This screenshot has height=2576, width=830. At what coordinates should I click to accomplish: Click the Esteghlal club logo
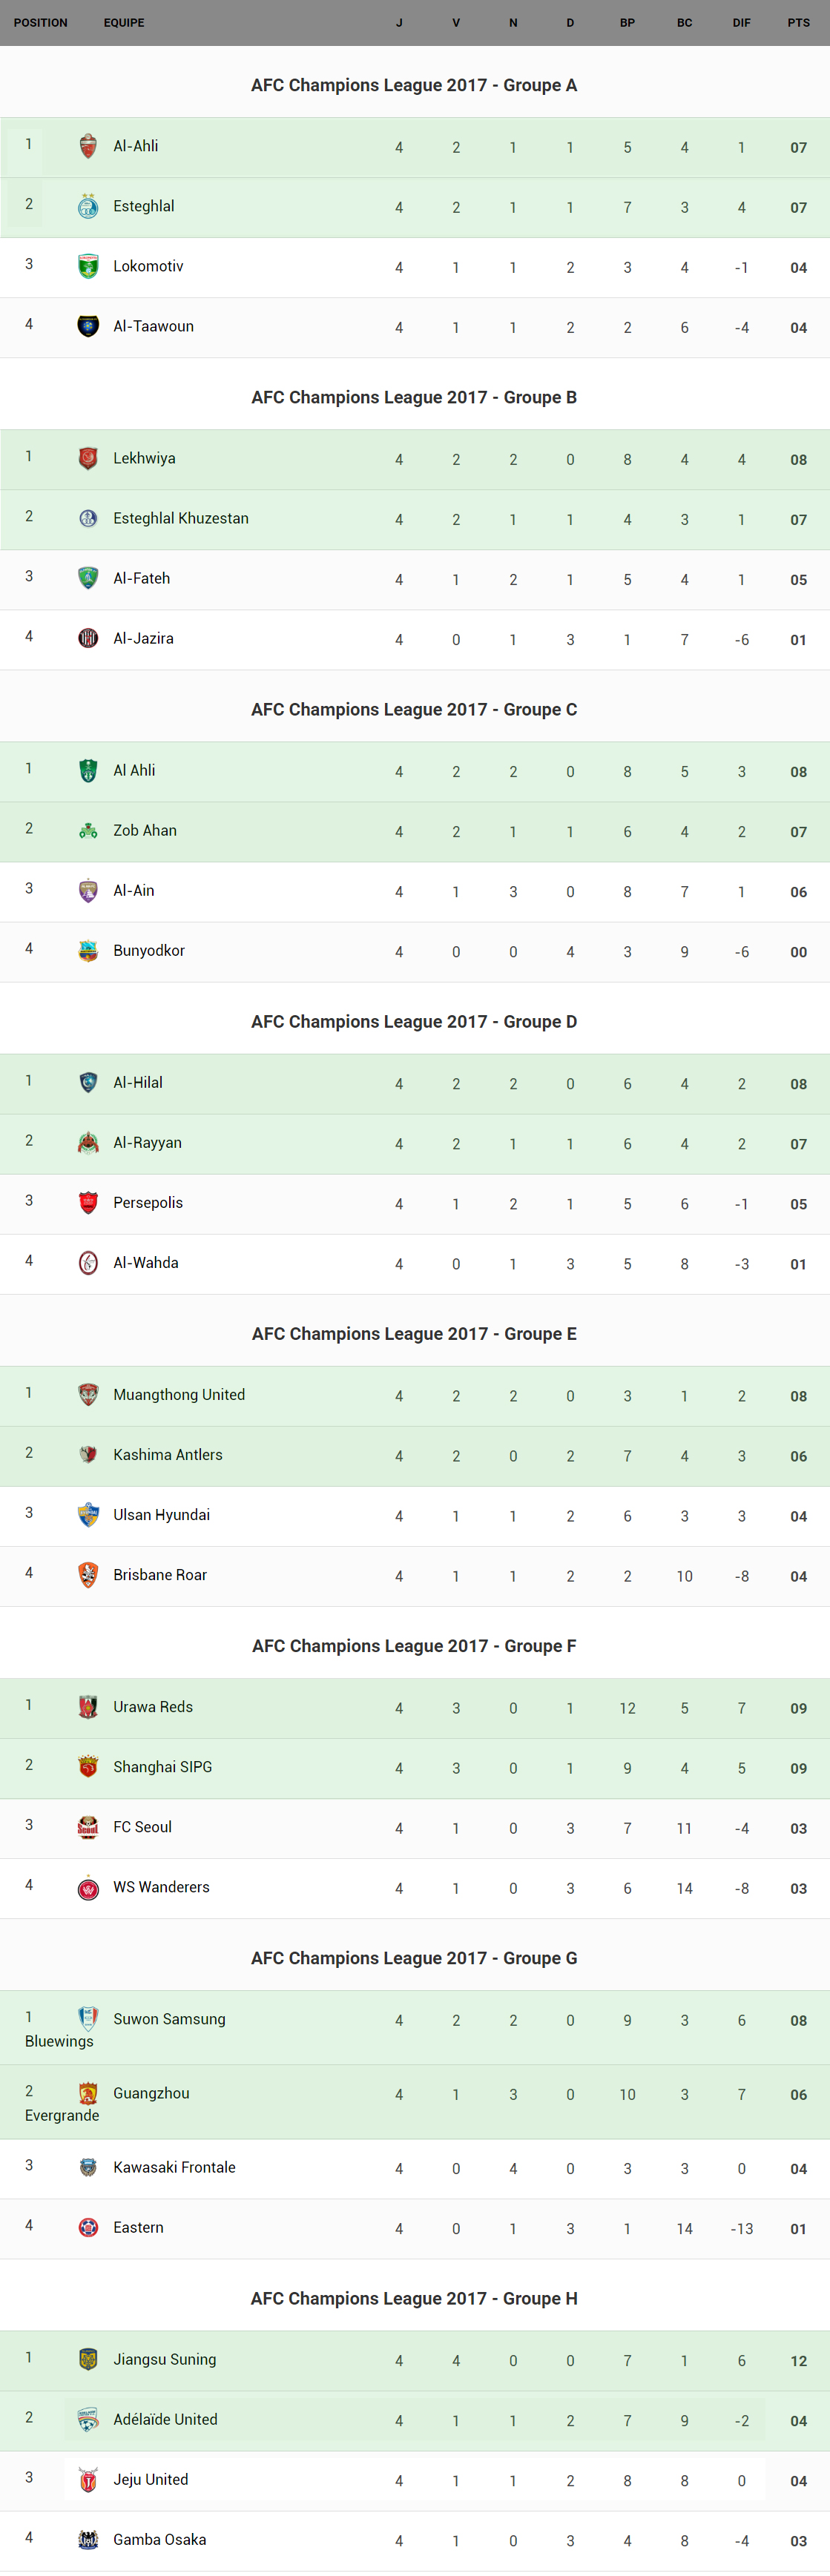click(x=88, y=206)
